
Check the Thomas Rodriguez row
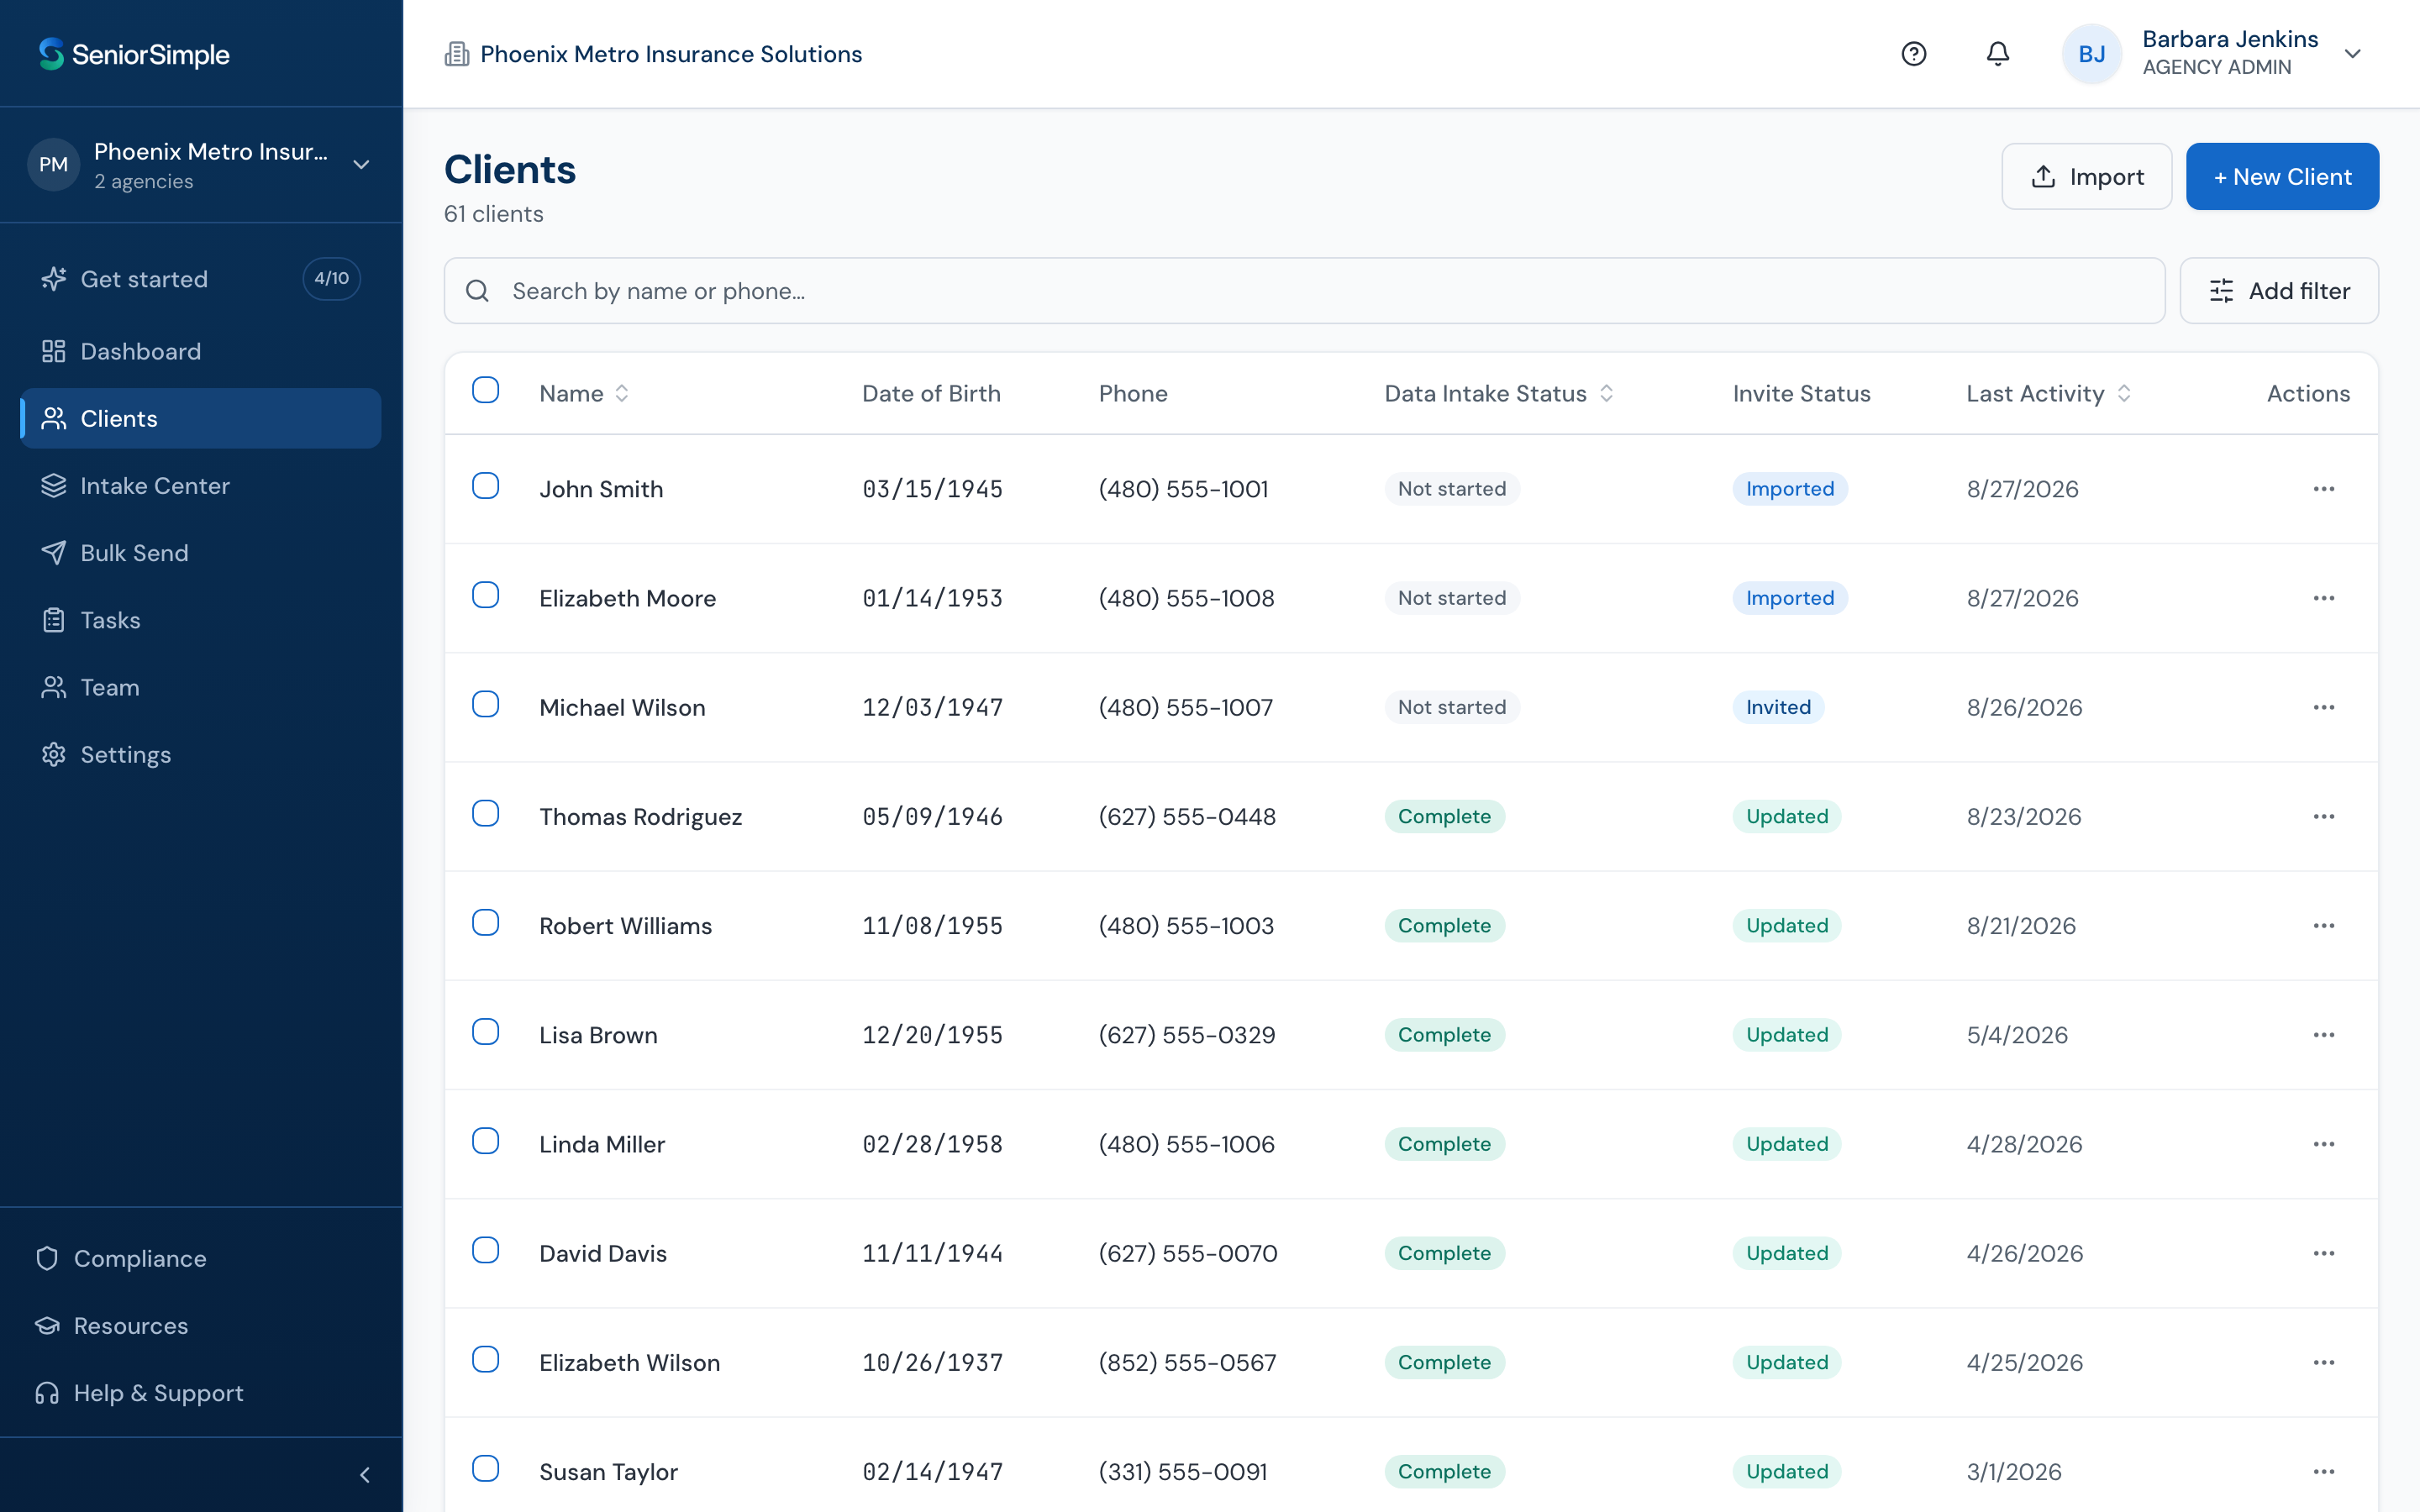coord(485,813)
